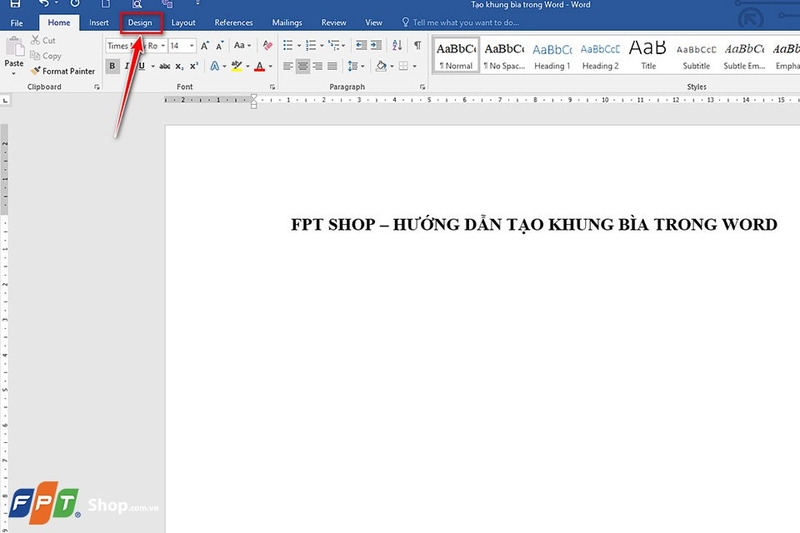
Task: Click the Tell me what you want field
Action: (461, 22)
